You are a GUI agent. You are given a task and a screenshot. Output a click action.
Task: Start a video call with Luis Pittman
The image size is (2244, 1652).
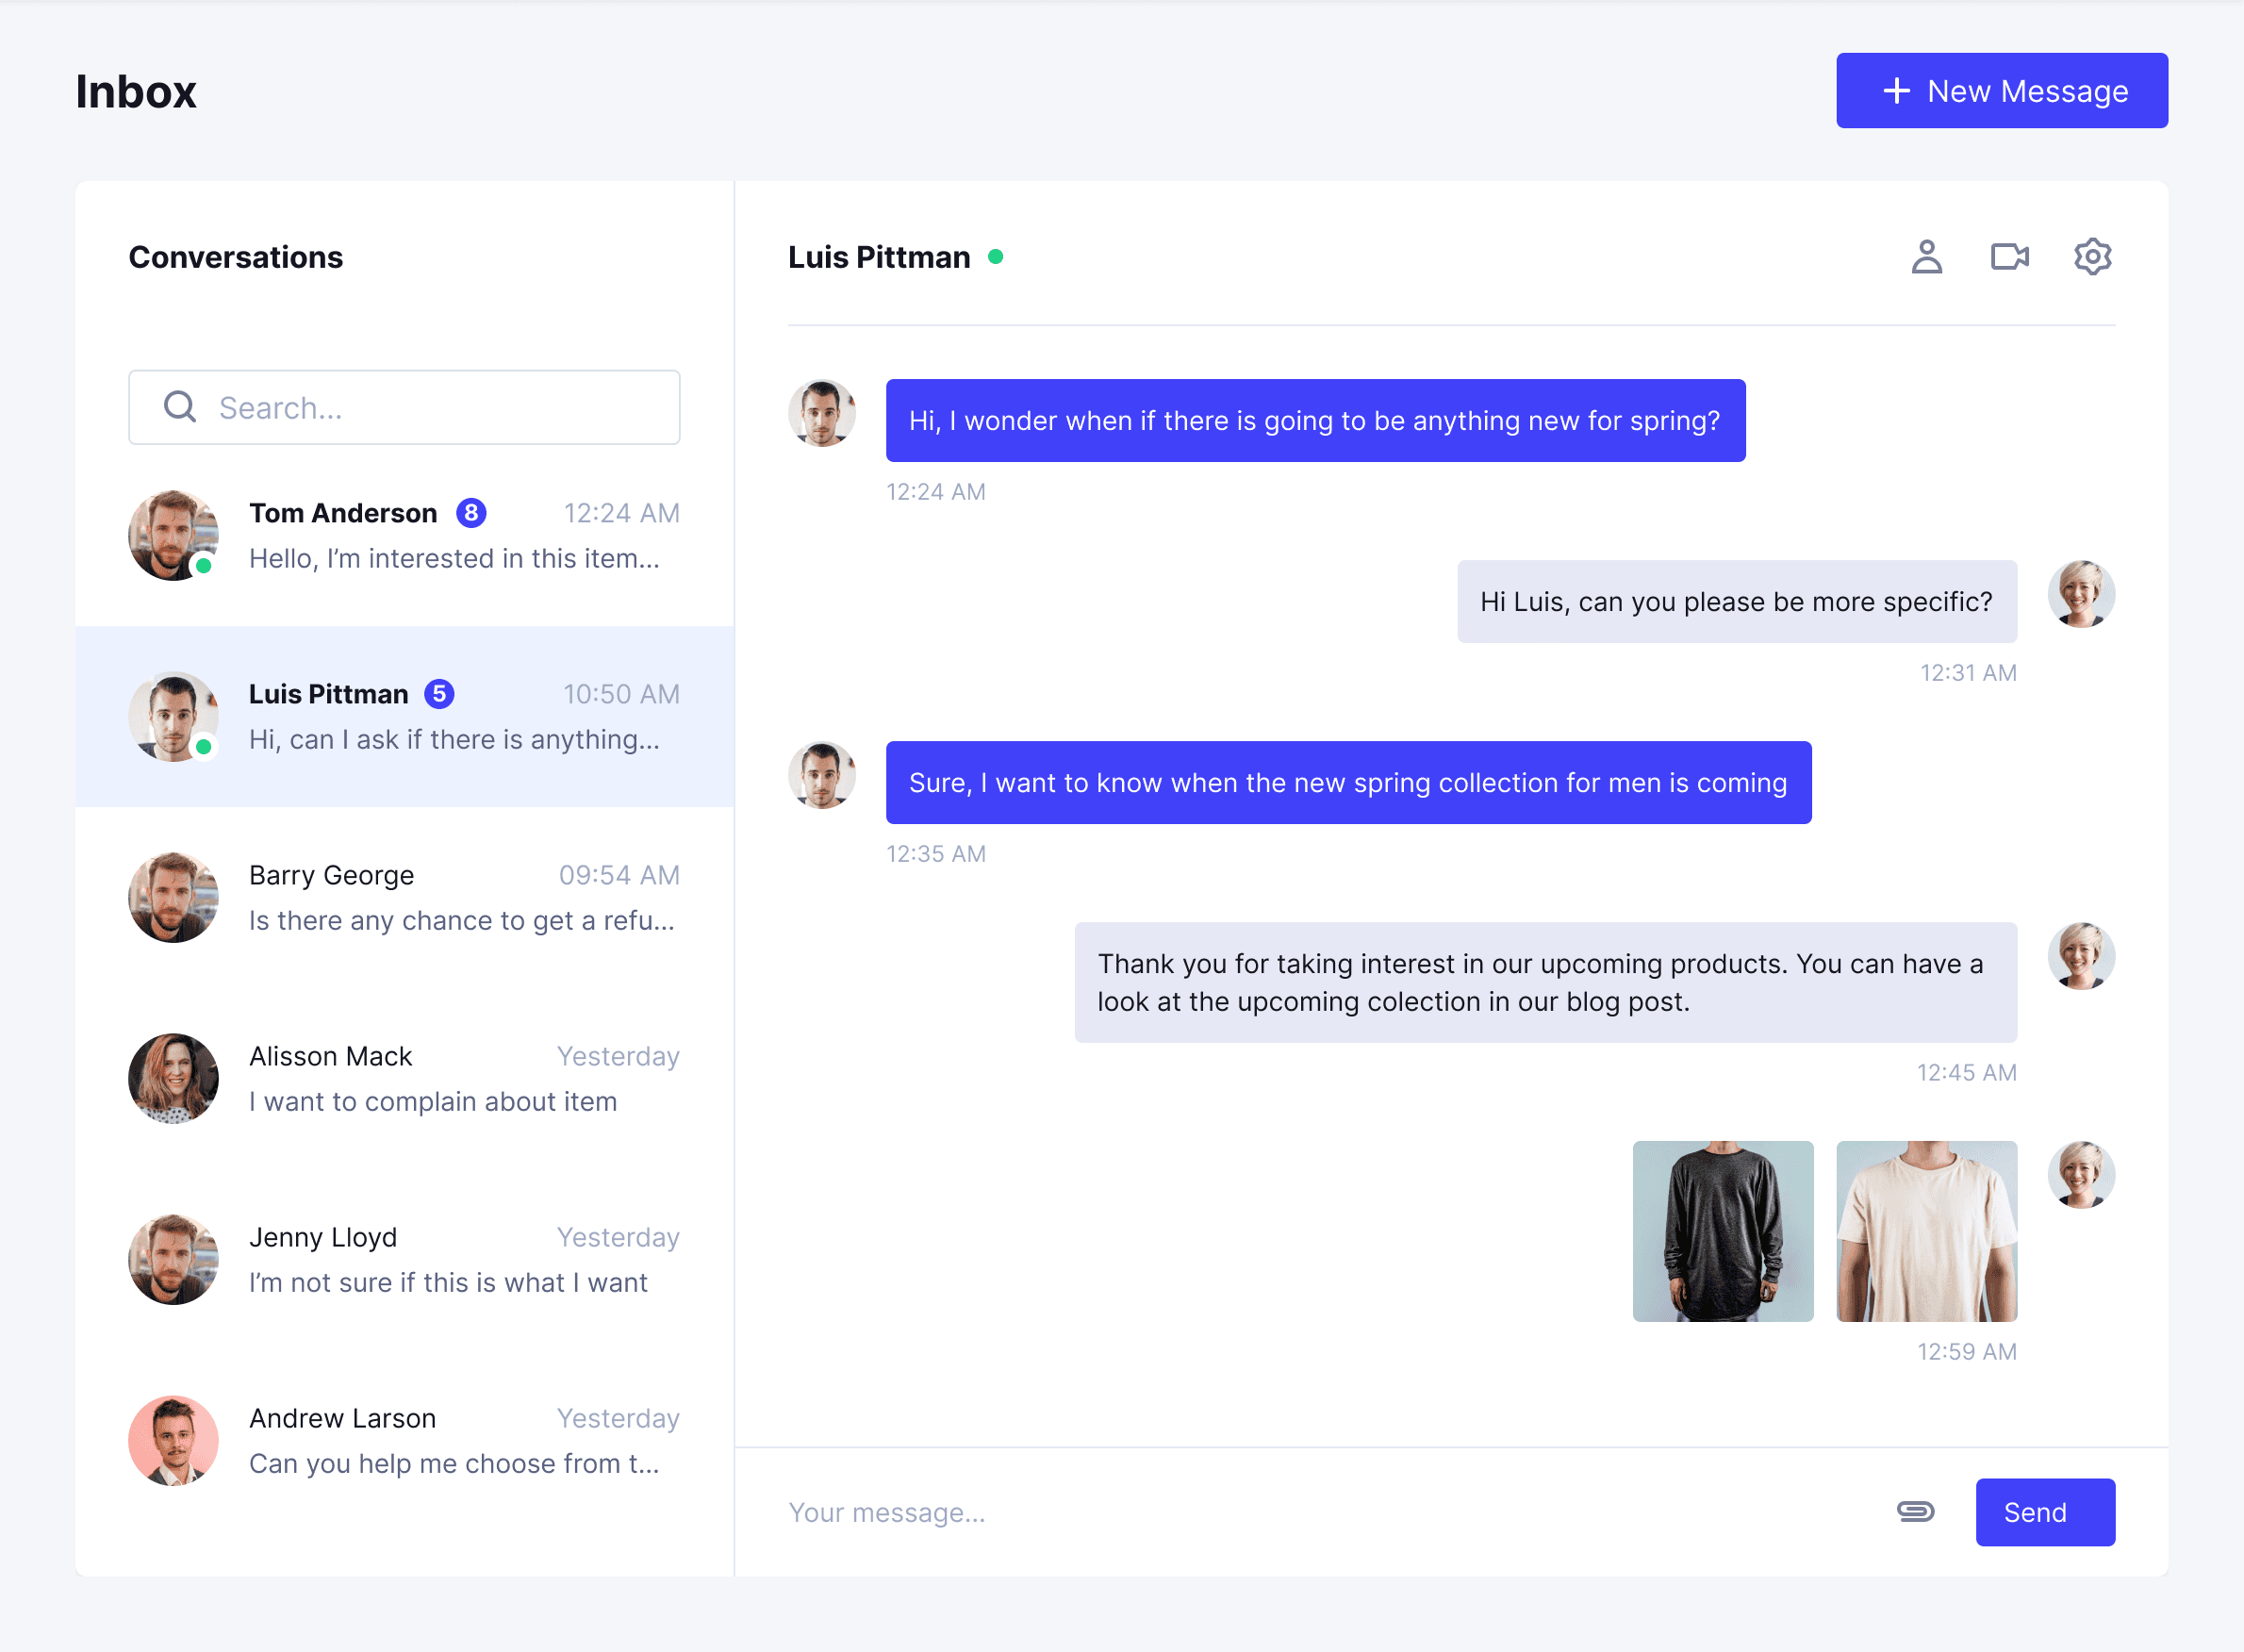pyautogui.click(x=2009, y=257)
